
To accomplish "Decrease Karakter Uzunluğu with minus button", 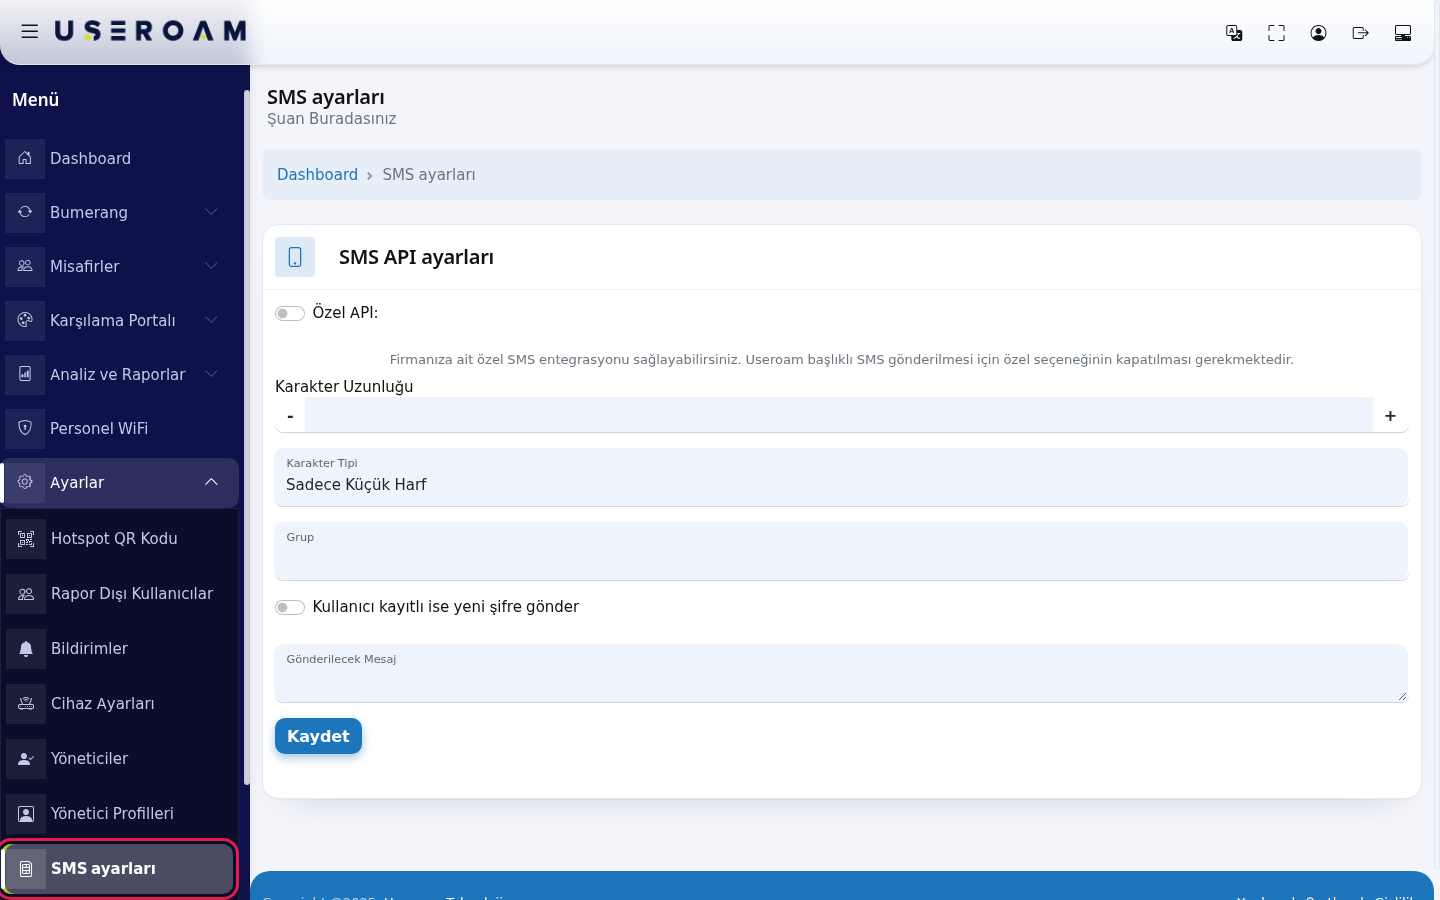I will click(290, 415).
